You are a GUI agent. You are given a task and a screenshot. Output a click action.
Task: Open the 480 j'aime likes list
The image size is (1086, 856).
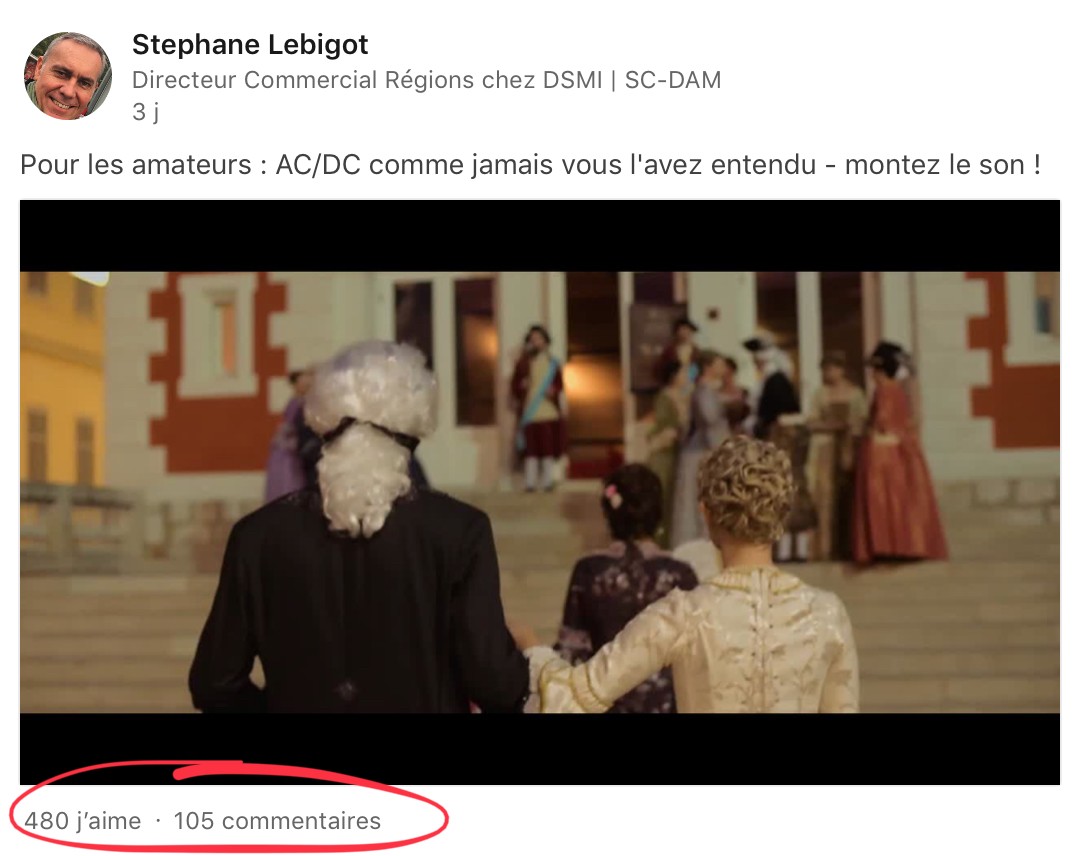[82, 821]
